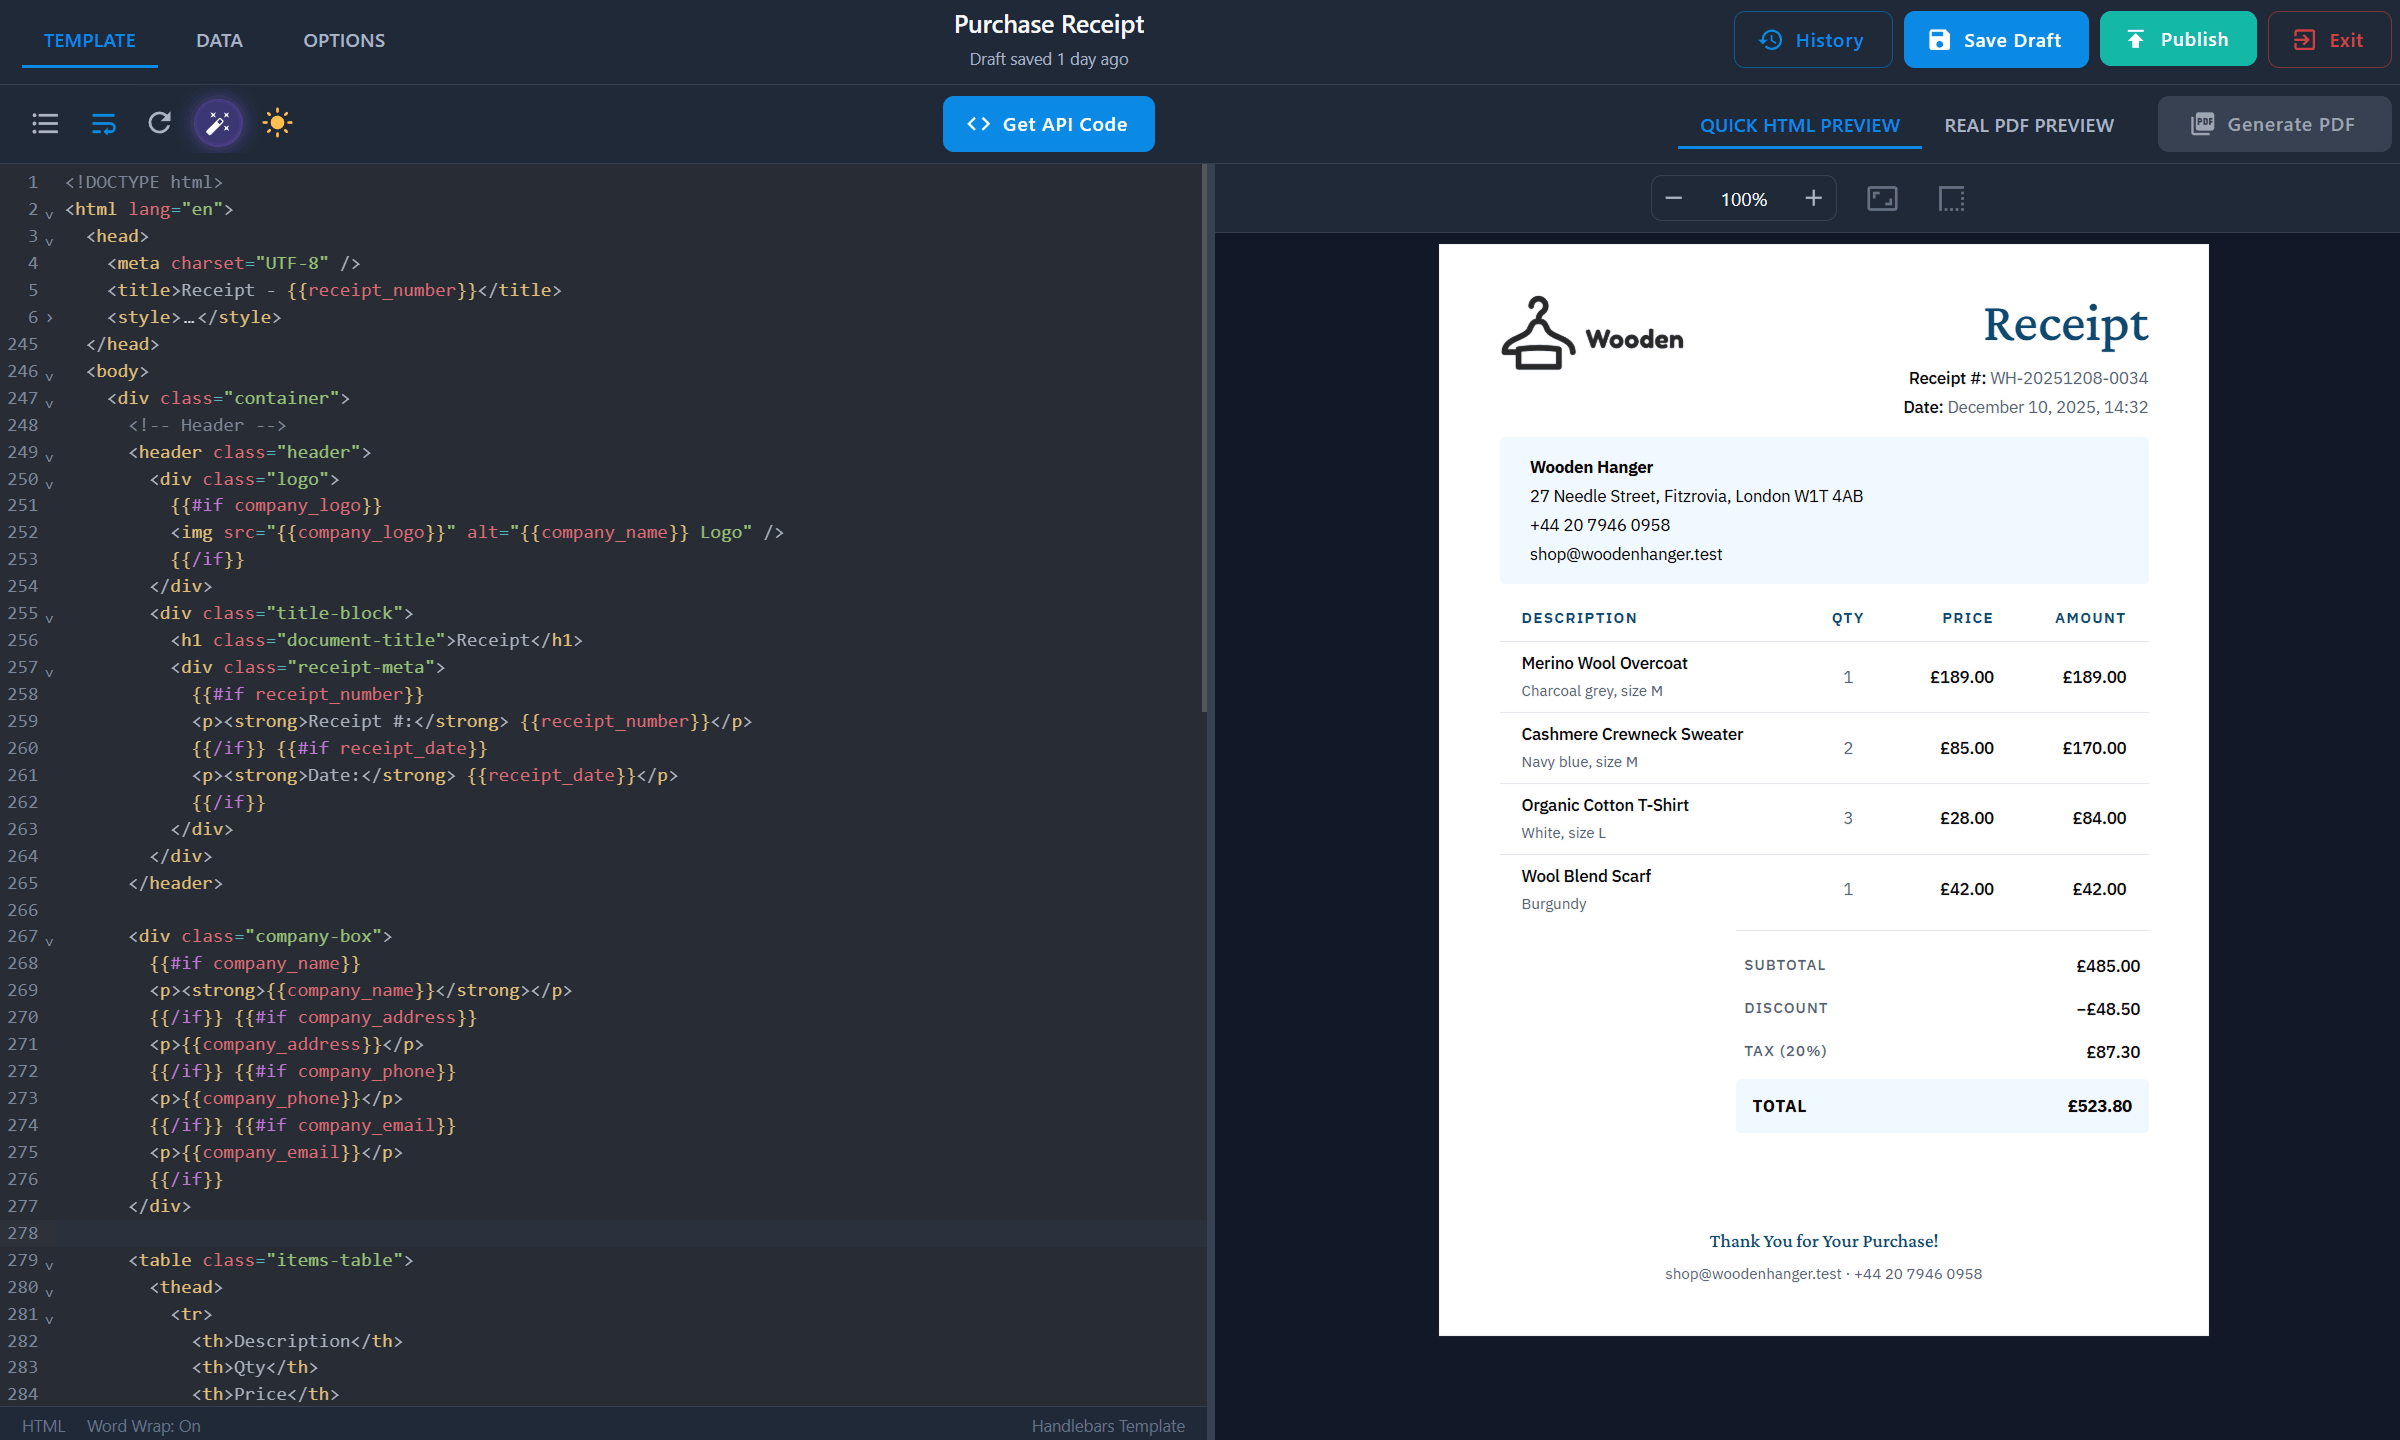This screenshot has width=2400, height=1440.
Task: Publish the Purchase Receipt template
Action: pos(2177,39)
